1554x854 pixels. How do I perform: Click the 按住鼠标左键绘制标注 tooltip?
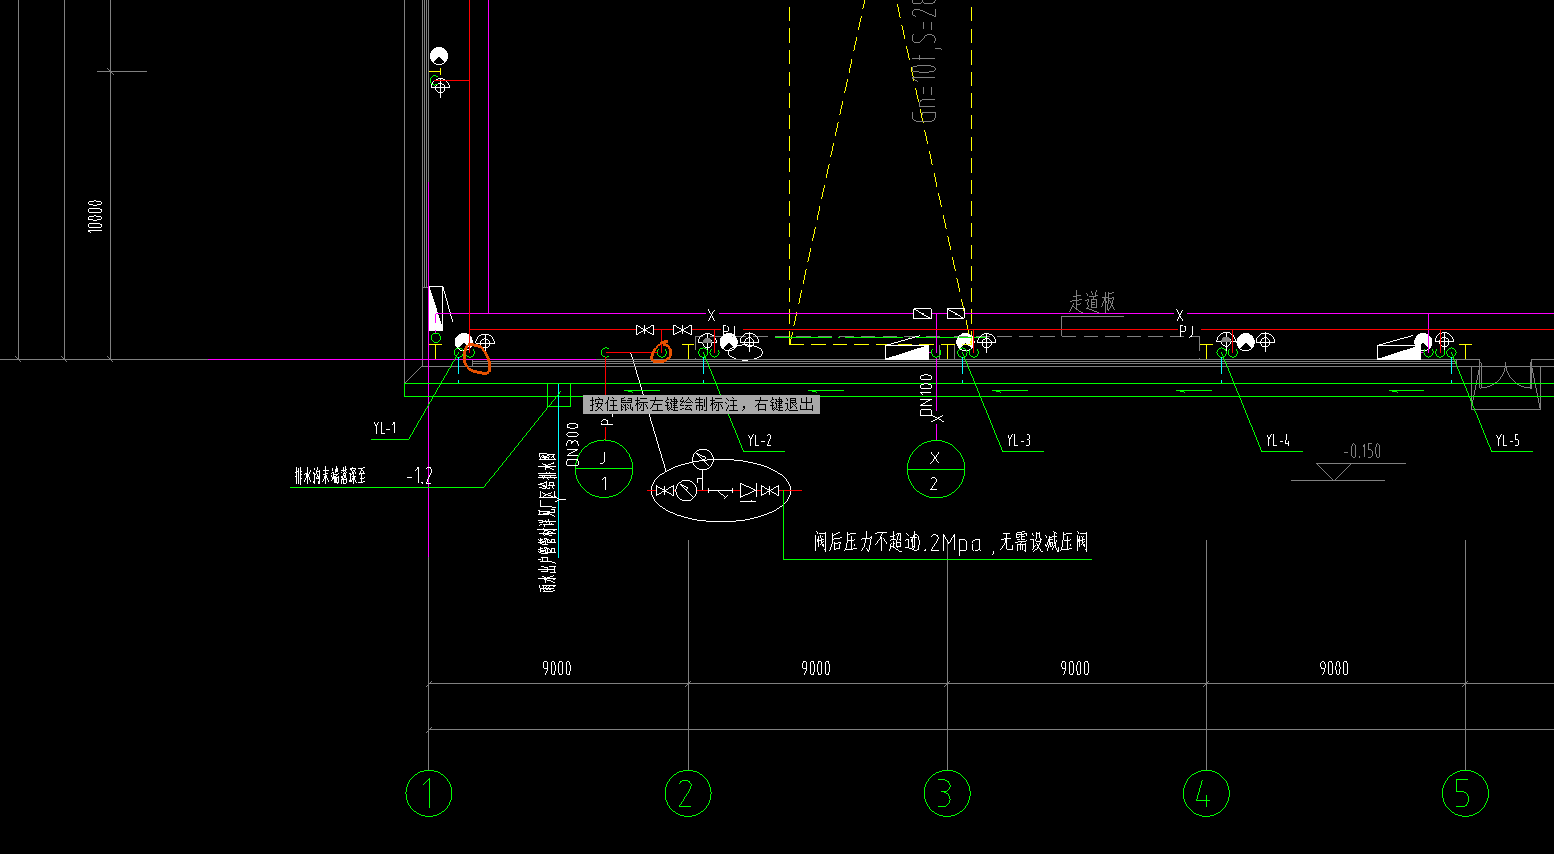pos(702,404)
